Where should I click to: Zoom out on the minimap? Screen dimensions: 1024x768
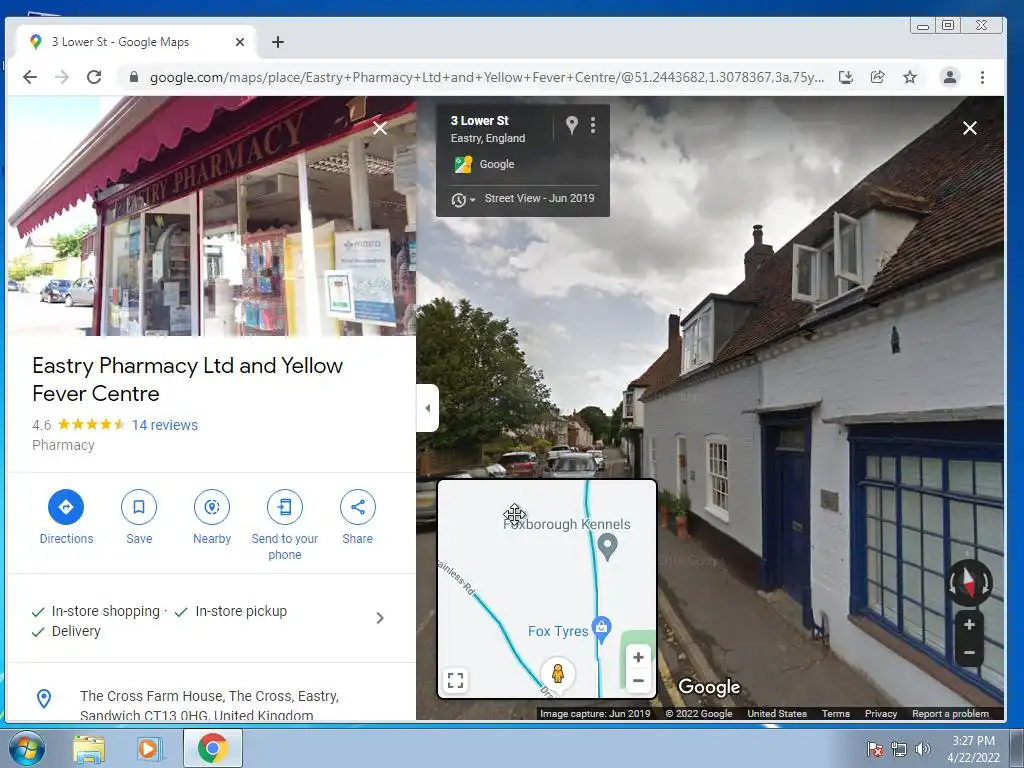click(x=638, y=680)
